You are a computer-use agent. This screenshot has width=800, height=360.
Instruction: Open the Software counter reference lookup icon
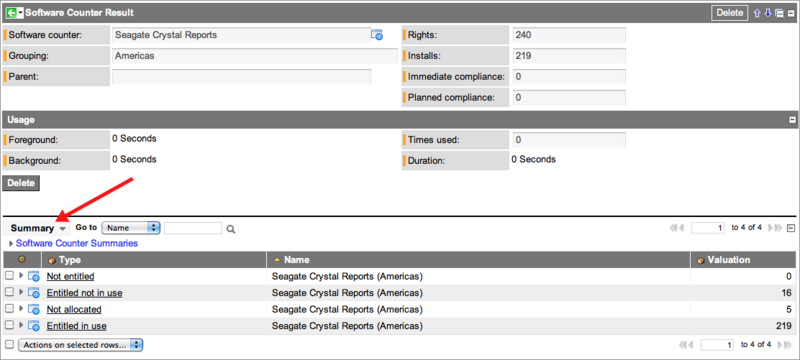(x=377, y=35)
